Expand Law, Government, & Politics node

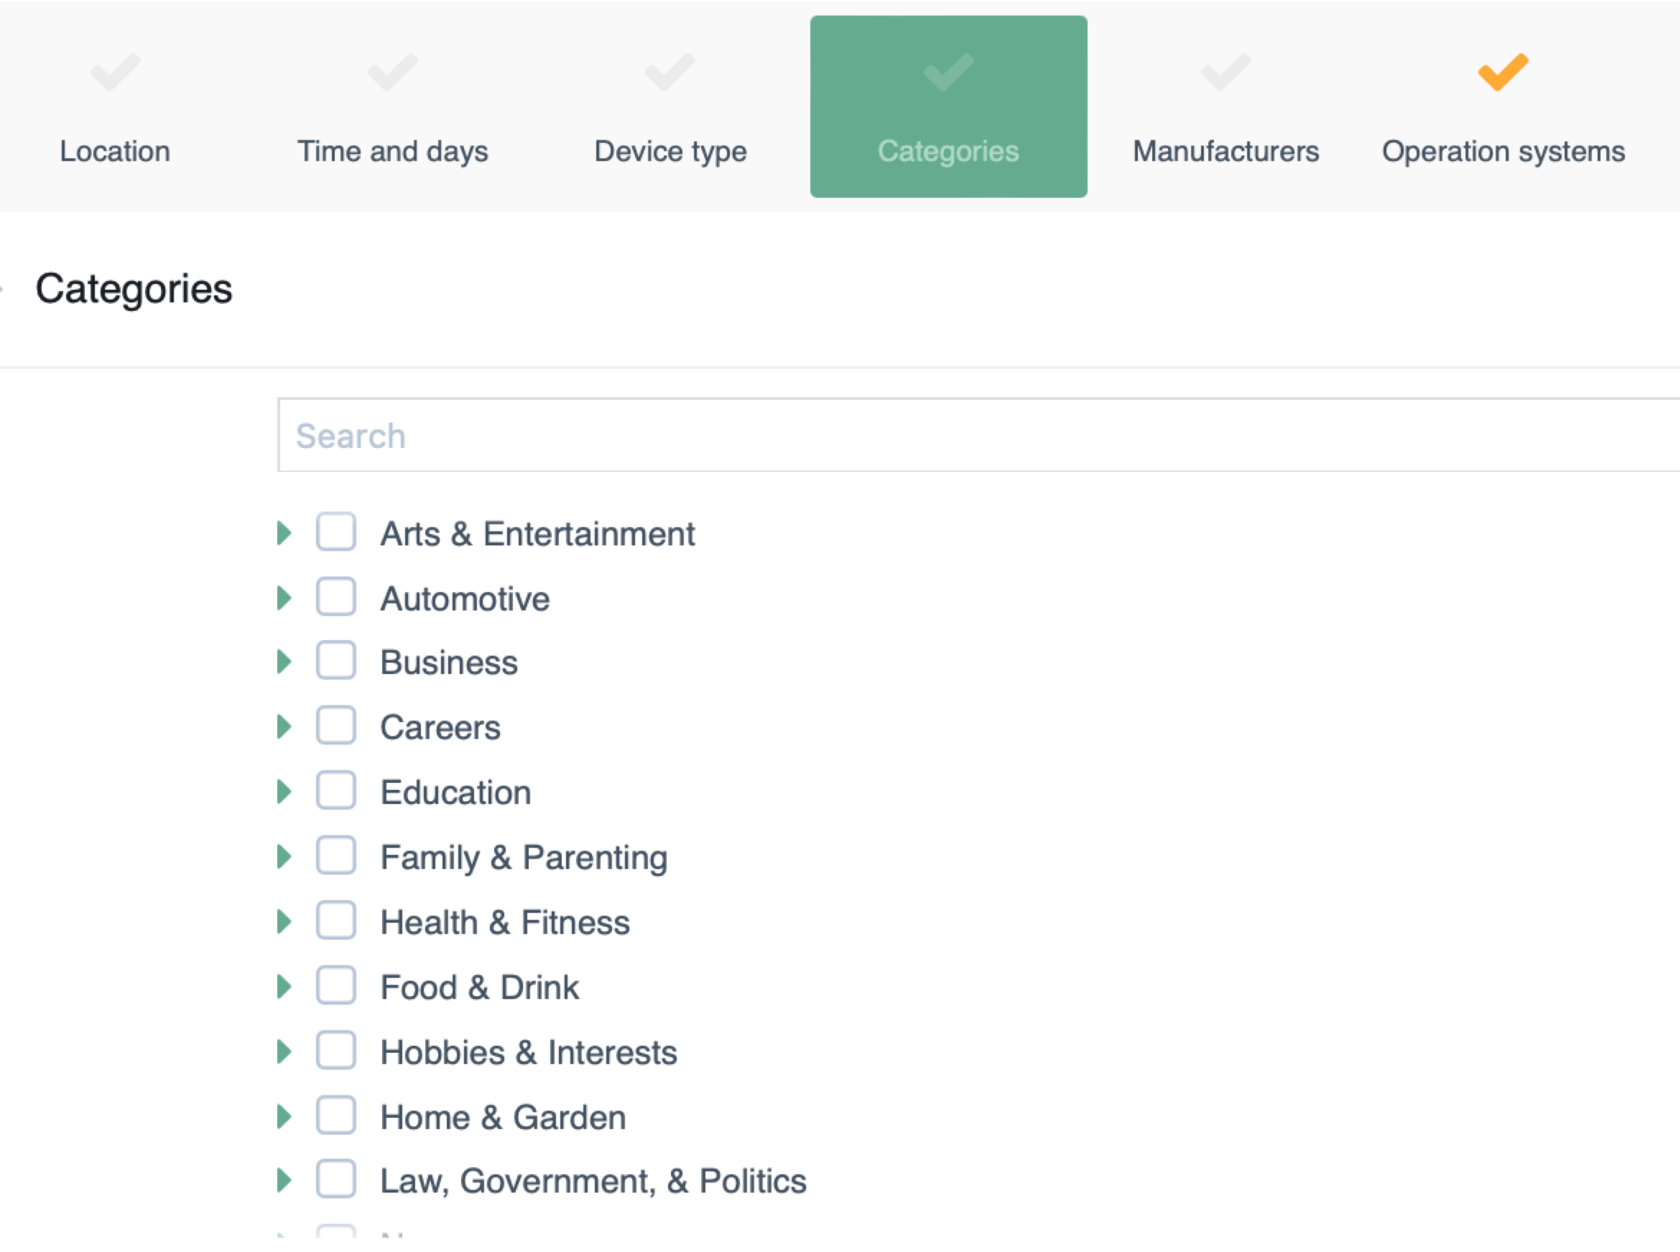tap(284, 1181)
